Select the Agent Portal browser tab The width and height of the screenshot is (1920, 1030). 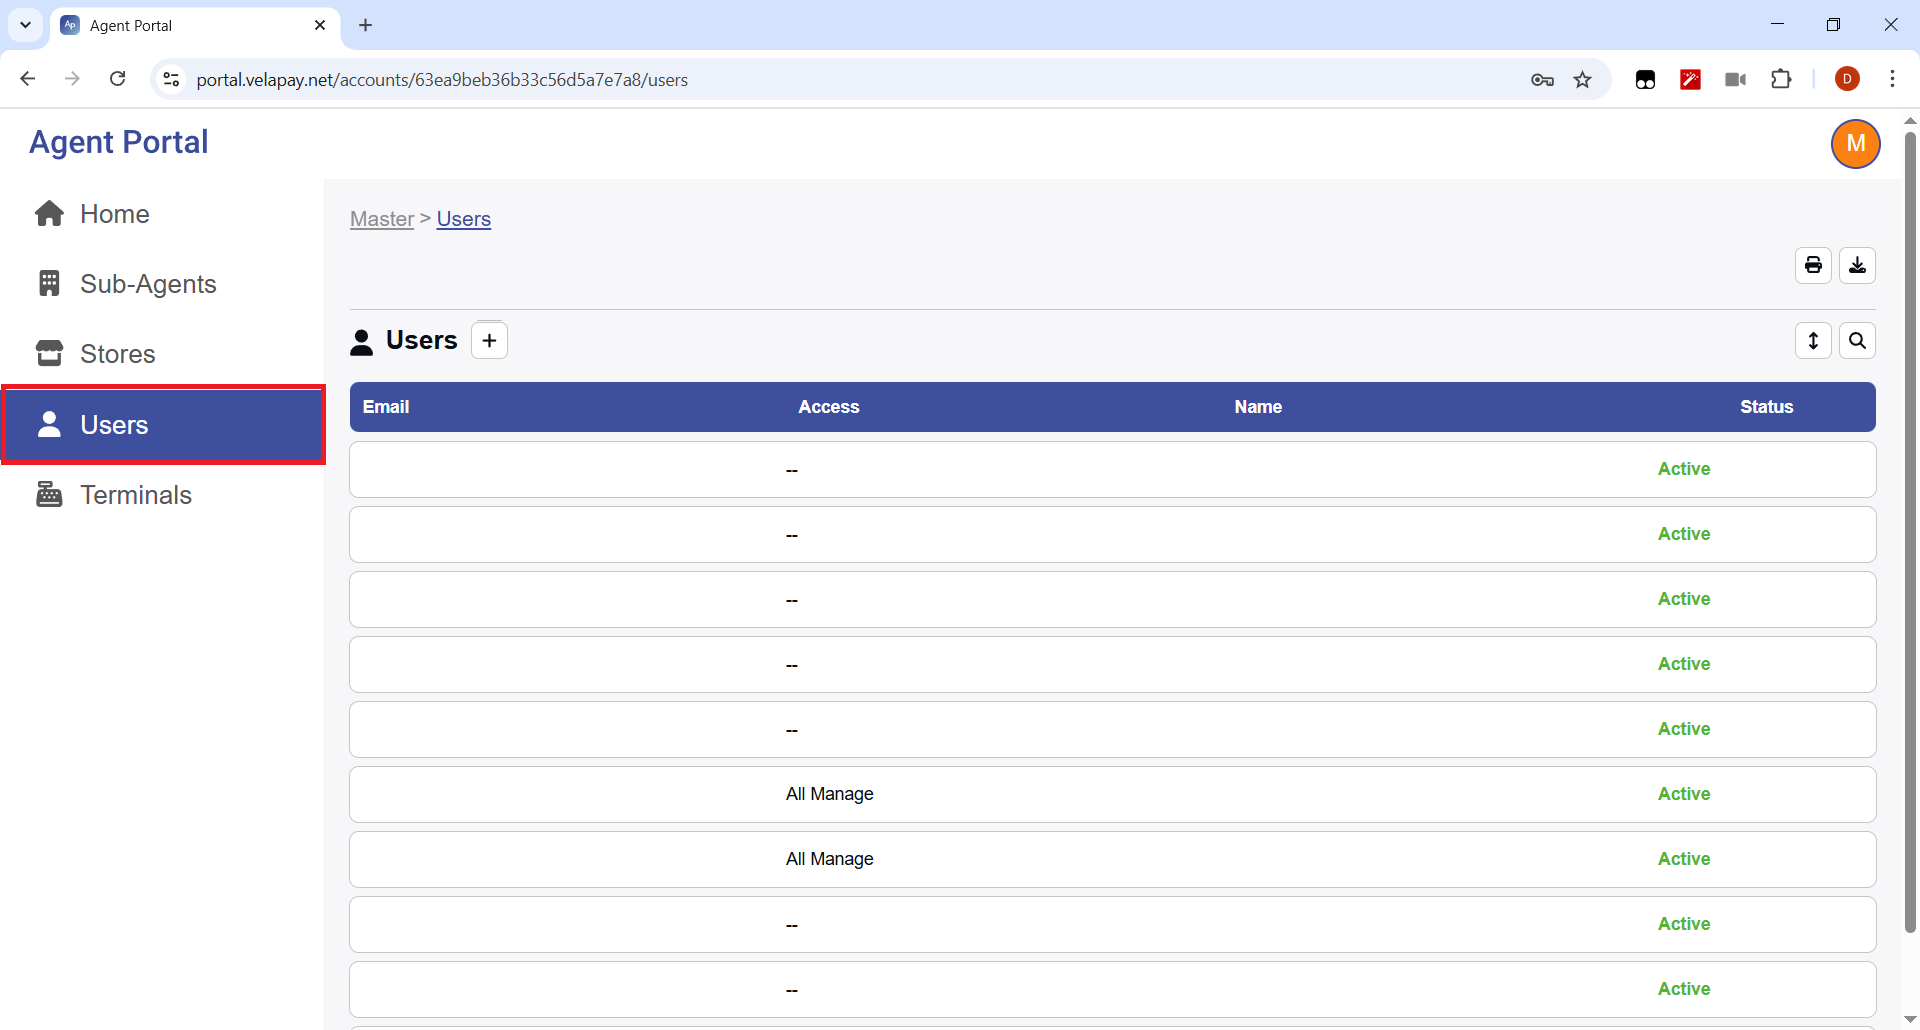point(193,25)
